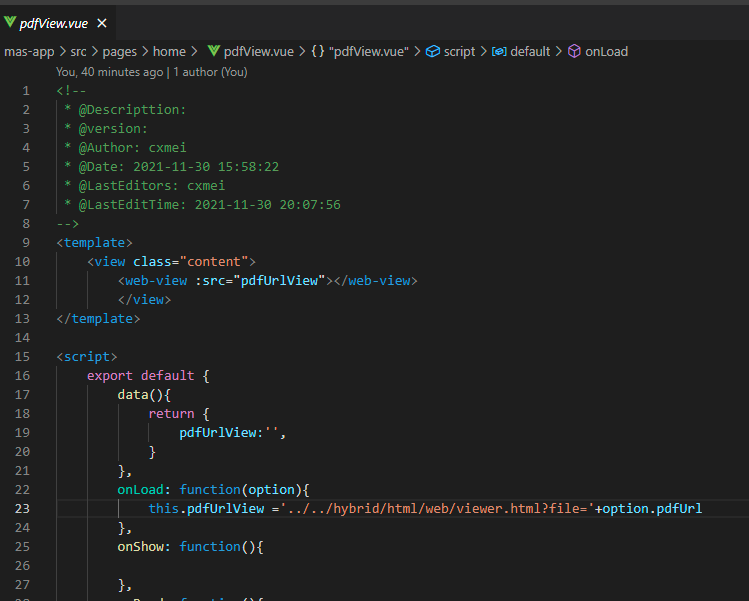The height and width of the screenshot is (601, 749).
Task: Open home folder in the breadcrumb
Action: coord(169,52)
